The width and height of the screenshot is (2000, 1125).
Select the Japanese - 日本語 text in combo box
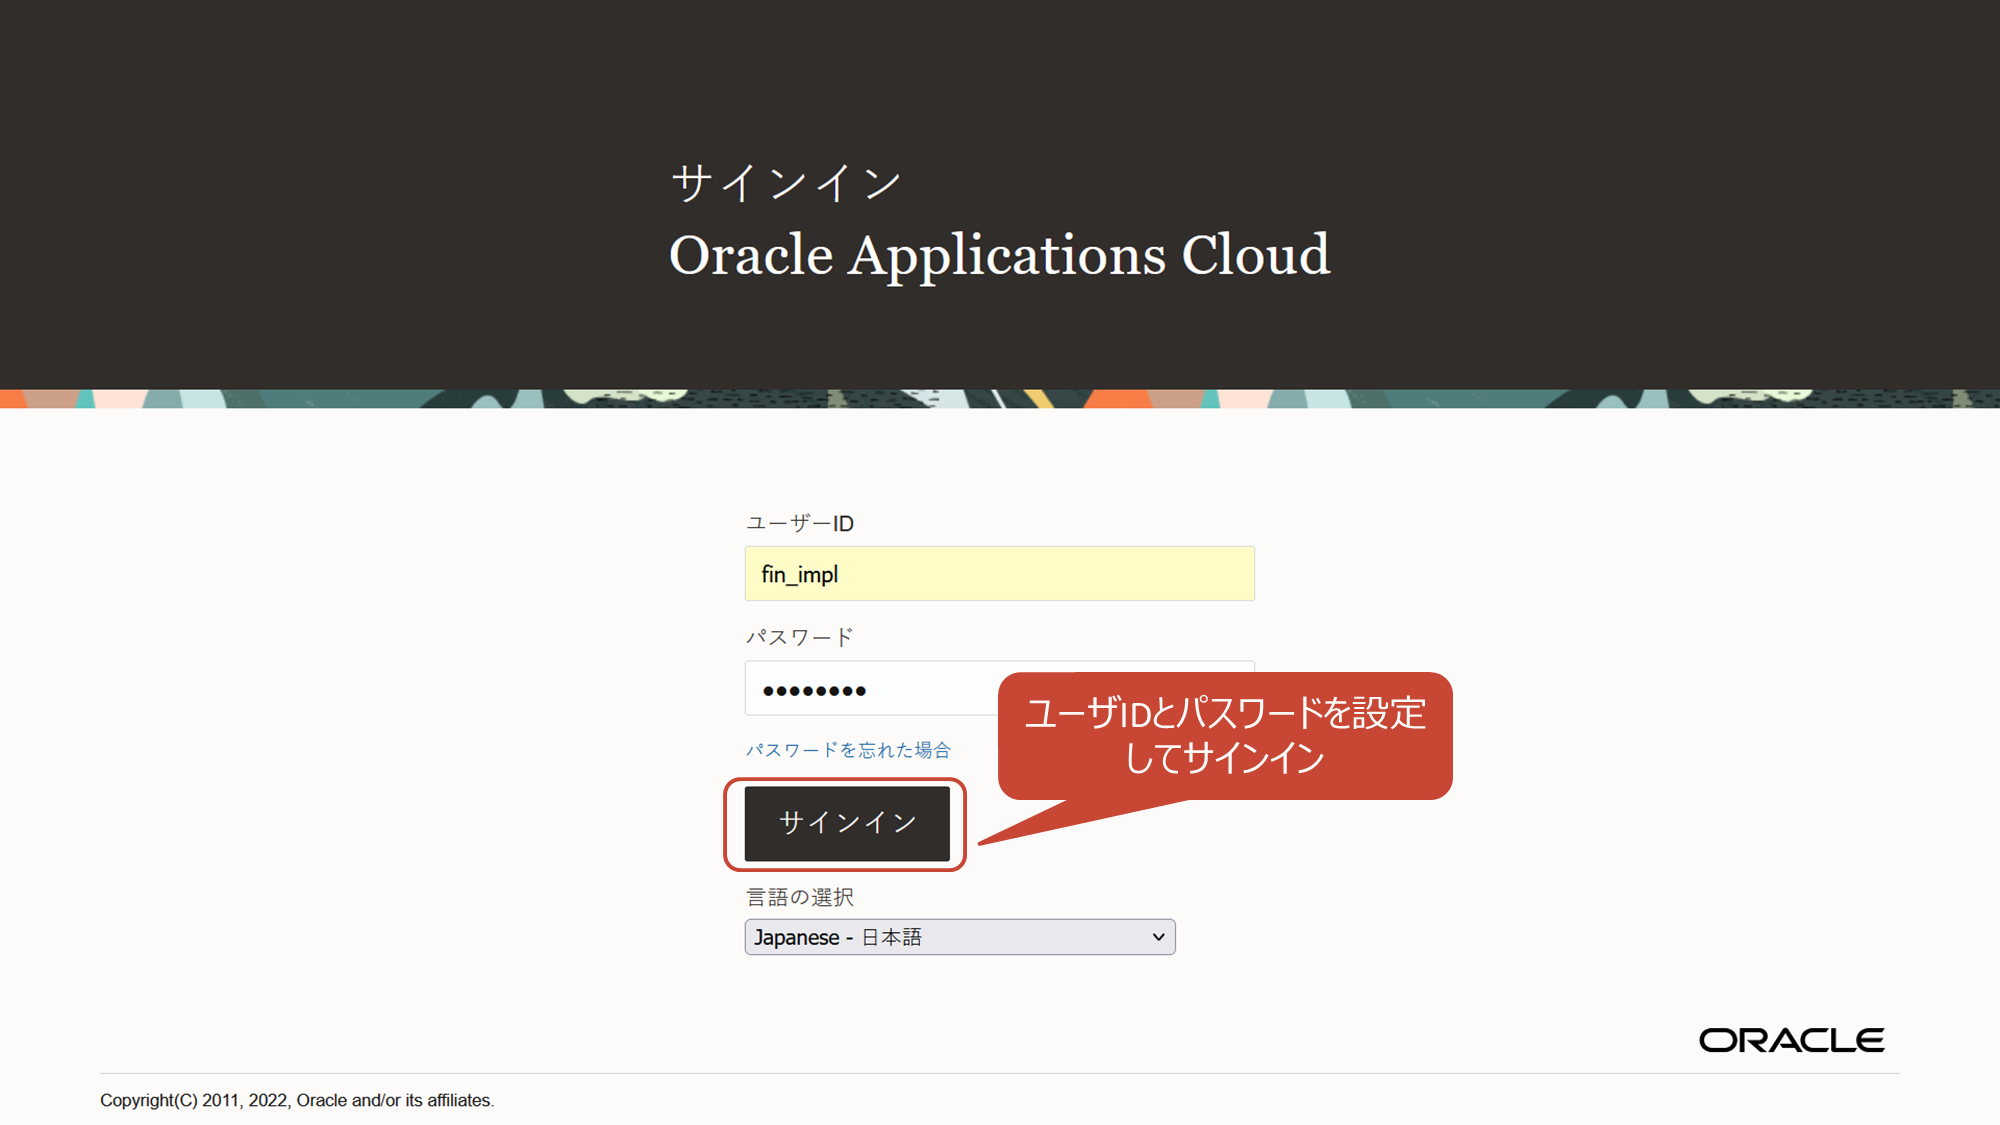(838, 937)
